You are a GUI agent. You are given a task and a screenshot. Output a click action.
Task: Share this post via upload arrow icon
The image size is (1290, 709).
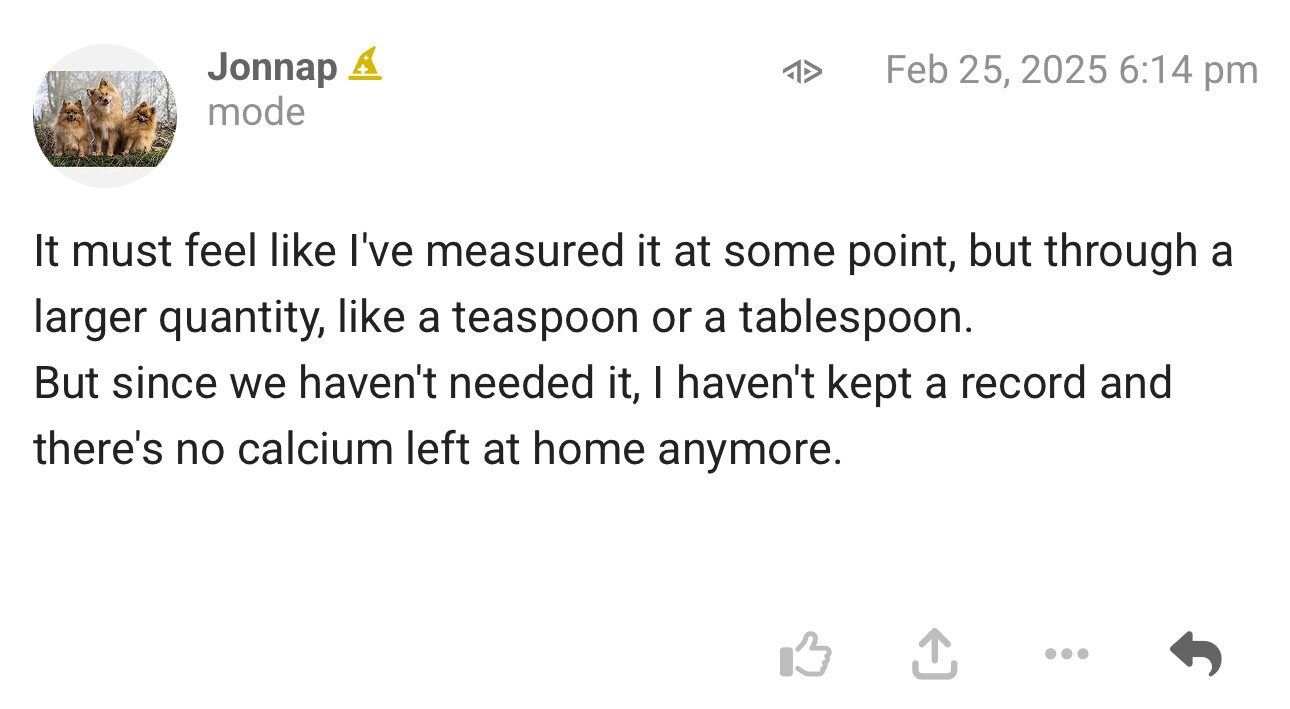click(935, 655)
